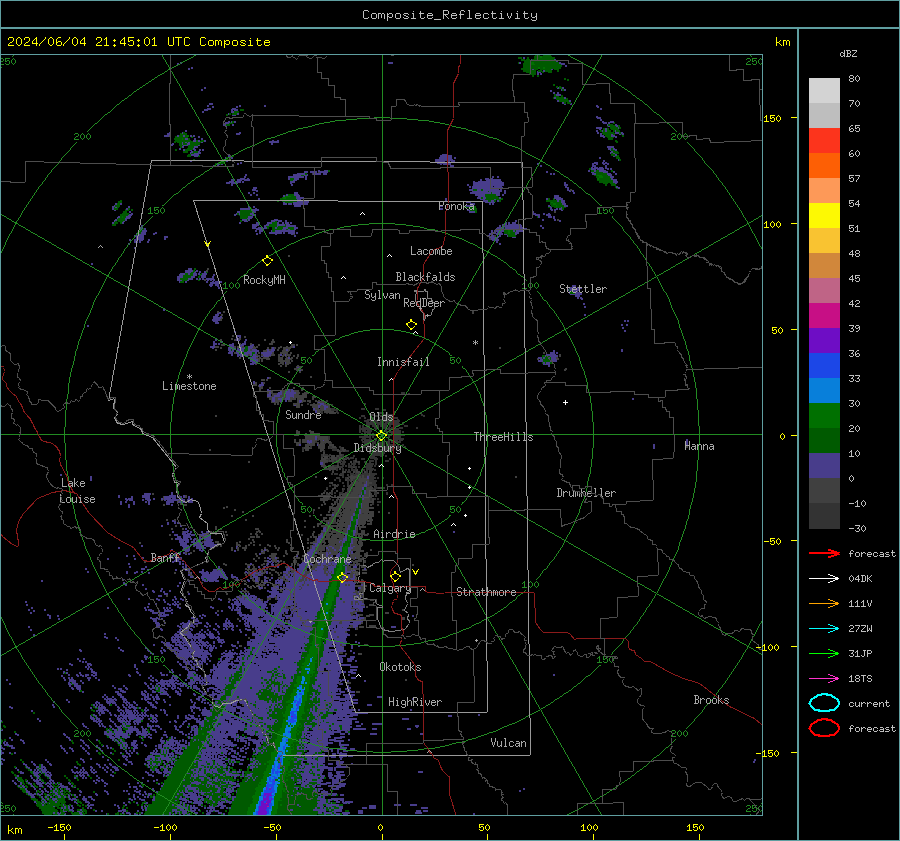The height and width of the screenshot is (841, 900).
Task: Click the Airdrie city label
Action: pos(394,534)
